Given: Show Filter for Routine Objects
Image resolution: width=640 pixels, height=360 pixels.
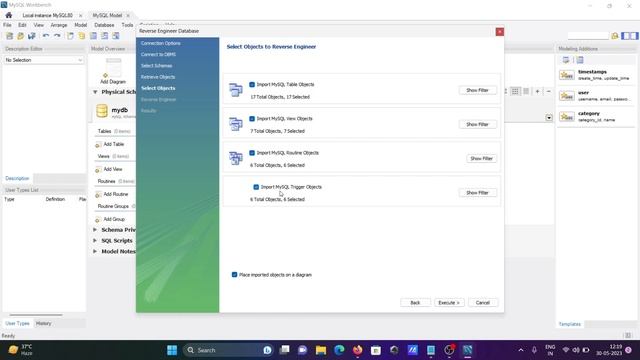Looking at the screenshot, I should [x=481, y=158].
